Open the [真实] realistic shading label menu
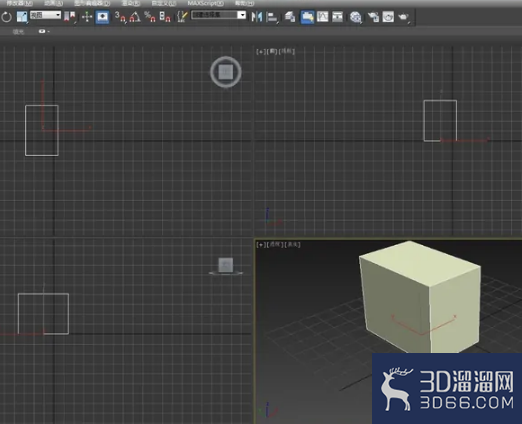 (292, 244)
